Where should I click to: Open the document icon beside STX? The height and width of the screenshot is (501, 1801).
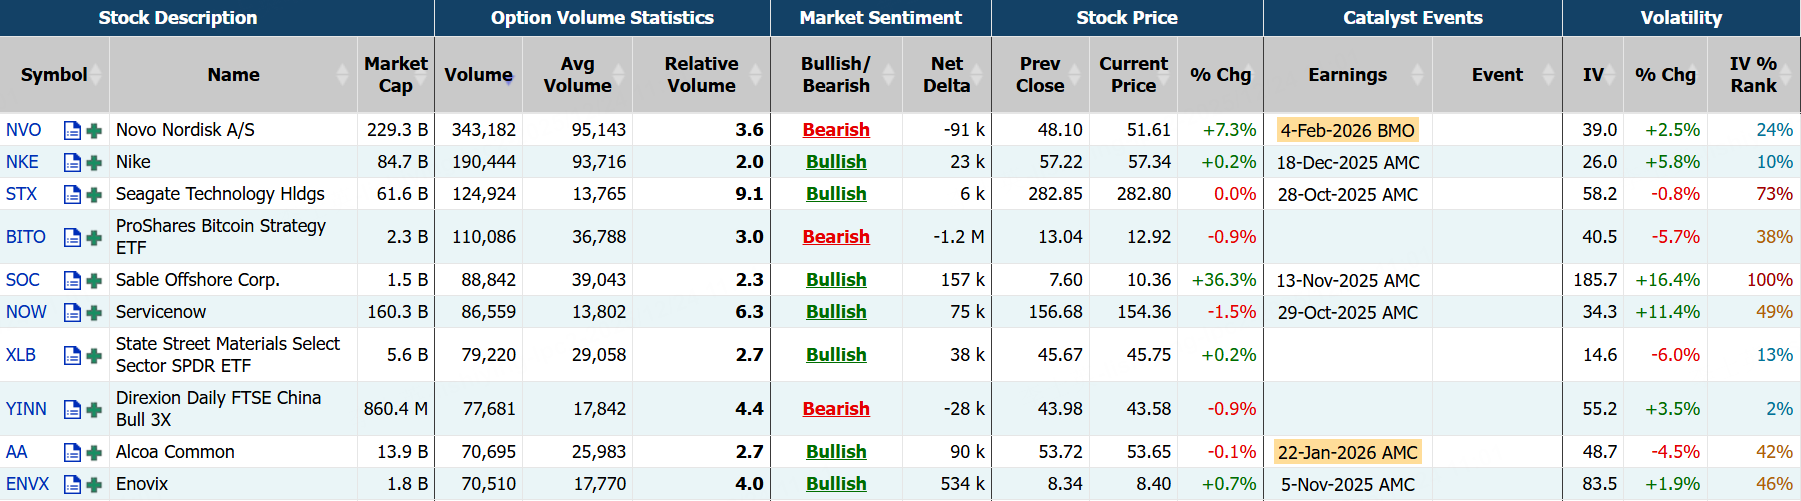click(x=72, y=194)
